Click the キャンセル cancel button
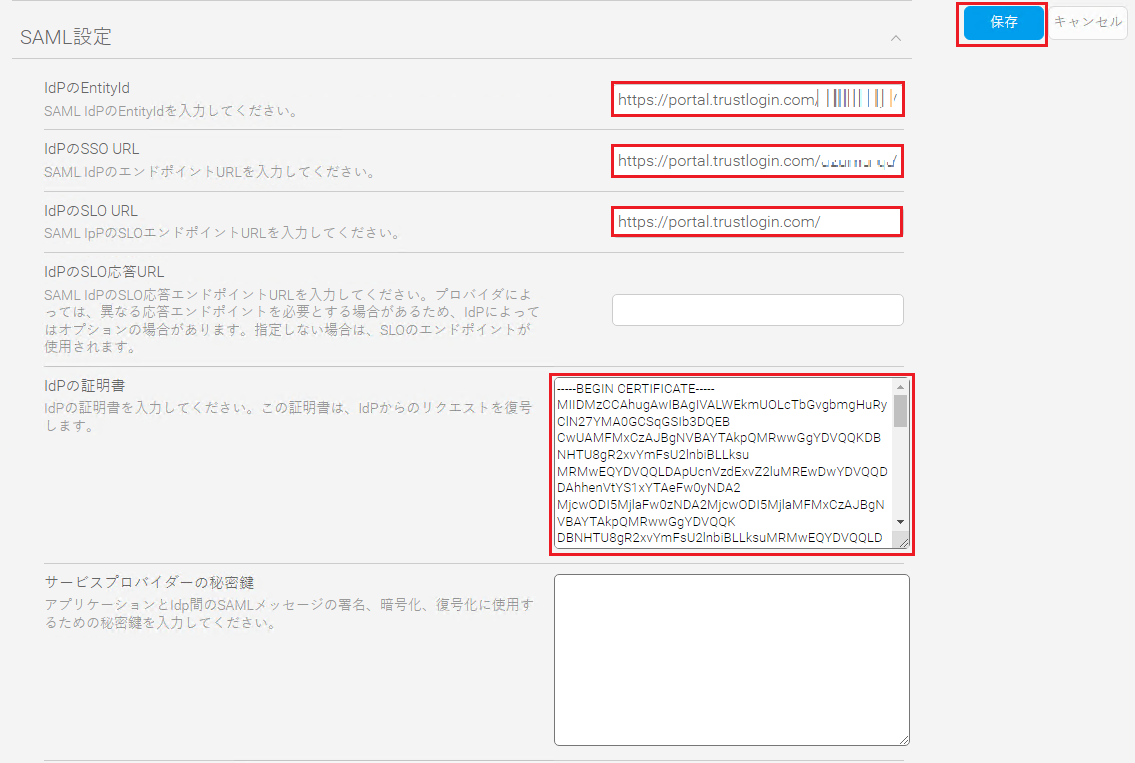This screenshot has width=1135, height=763. (x=1088, y=22)
